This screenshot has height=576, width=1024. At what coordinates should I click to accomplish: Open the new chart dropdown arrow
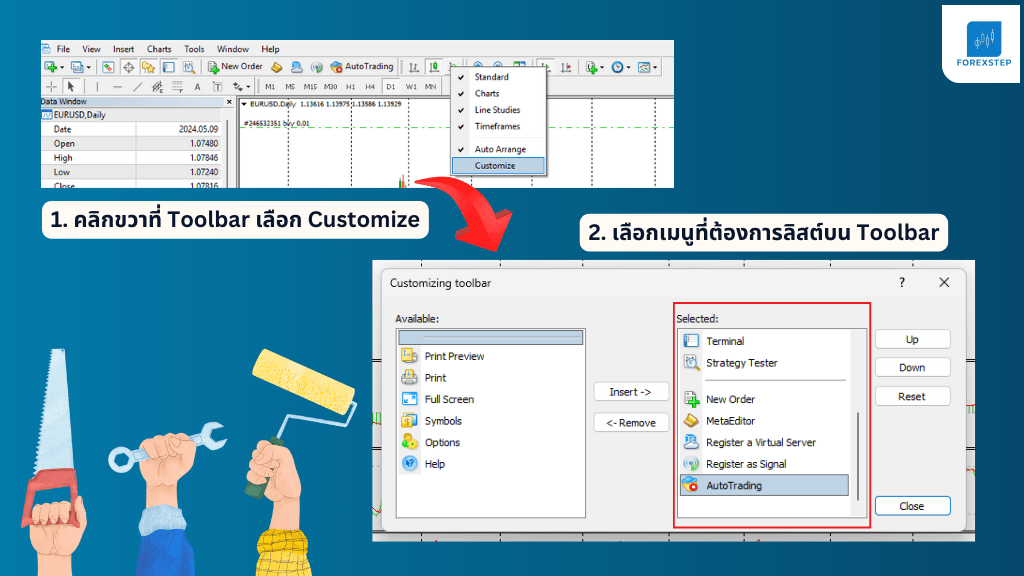[x=63, y=68]
